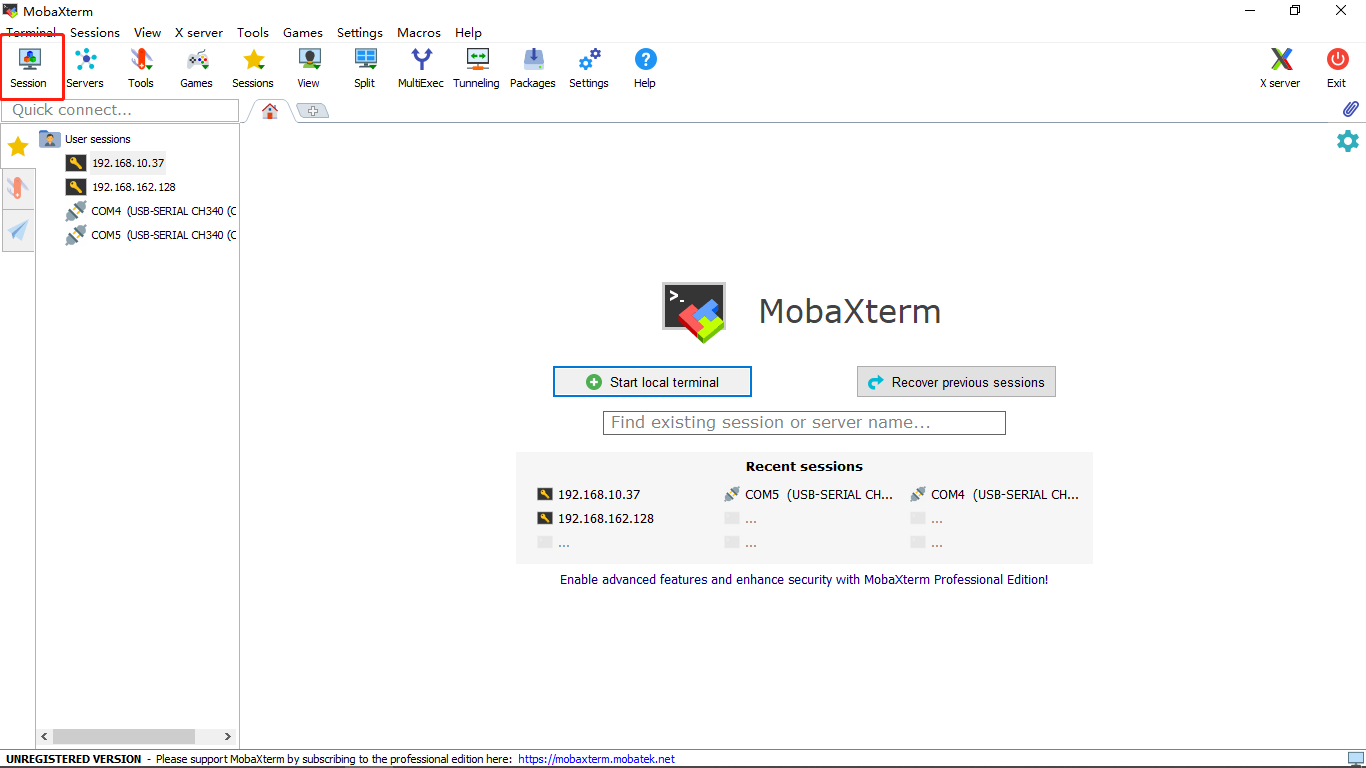Viewport: 1366px width, 768px height.
Task: Select the paper plane sidebar tab
Action: (x=18, y=231)
